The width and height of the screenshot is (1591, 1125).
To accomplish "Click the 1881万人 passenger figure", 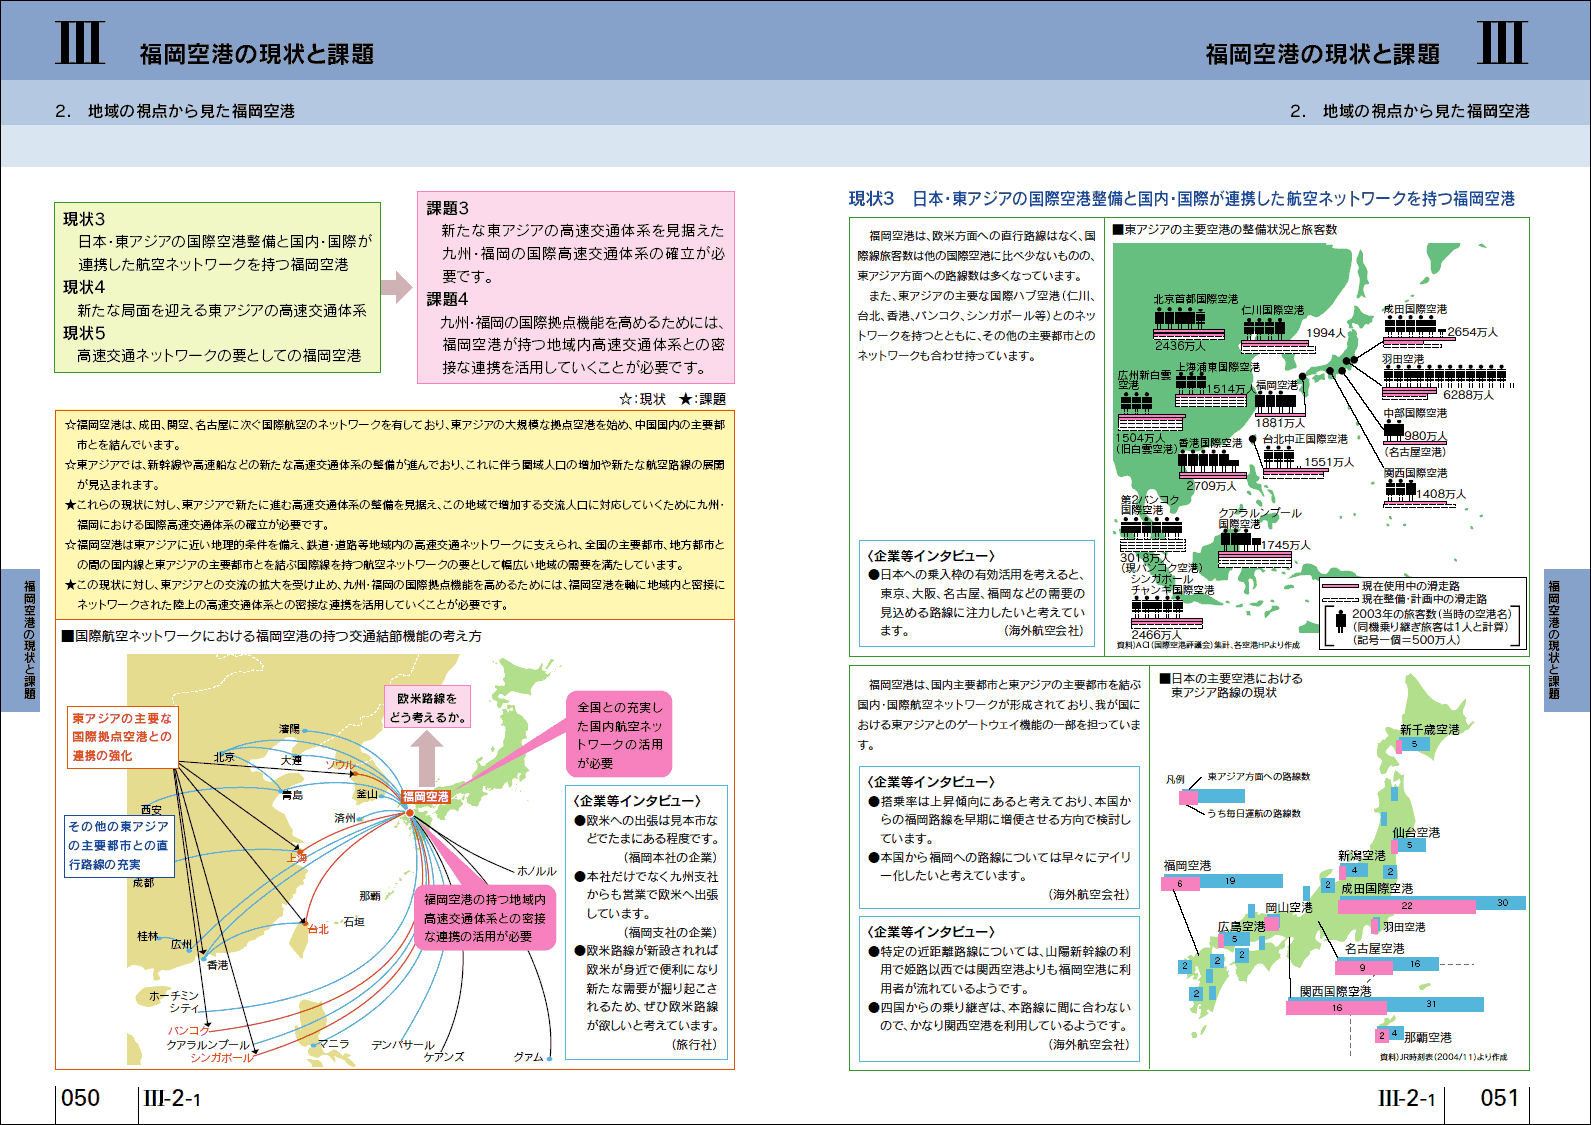I will 1280,423.
